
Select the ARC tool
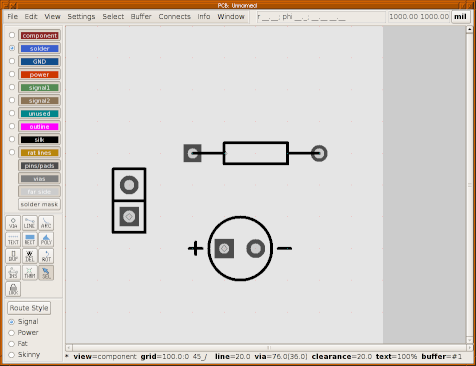[x=46, y=223]
